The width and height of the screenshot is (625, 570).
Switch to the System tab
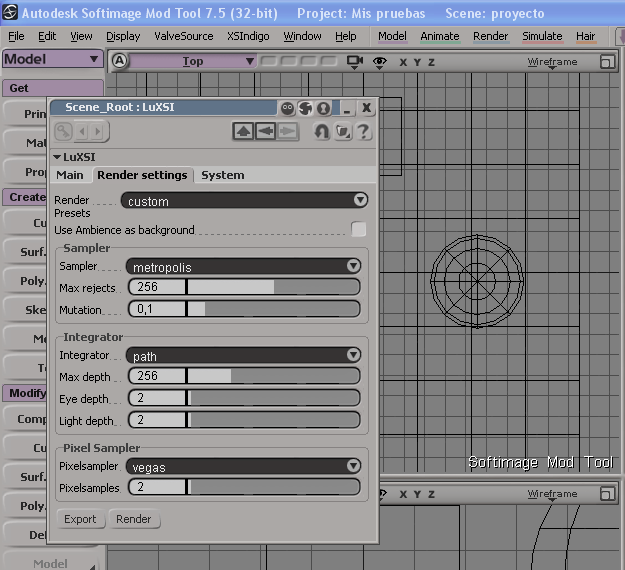[x=222, y=175]
